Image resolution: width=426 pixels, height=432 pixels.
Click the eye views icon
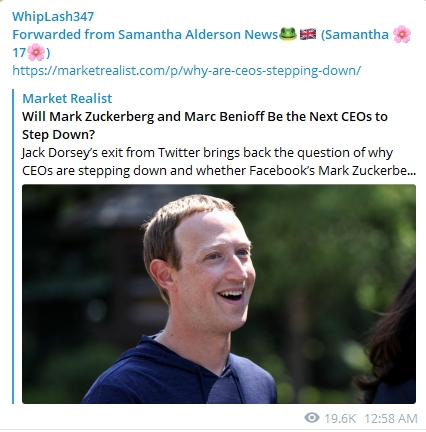pos(312,417)
